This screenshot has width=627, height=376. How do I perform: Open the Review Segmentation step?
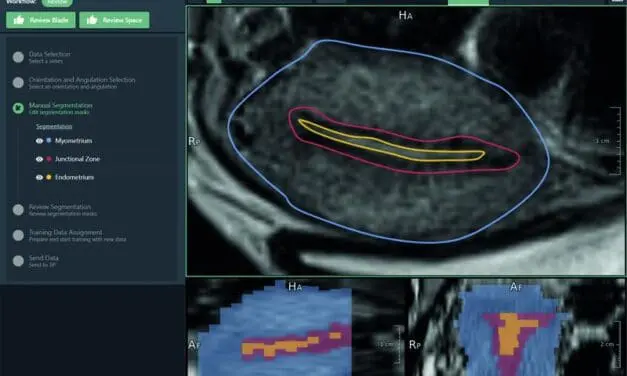click(62, 210)
